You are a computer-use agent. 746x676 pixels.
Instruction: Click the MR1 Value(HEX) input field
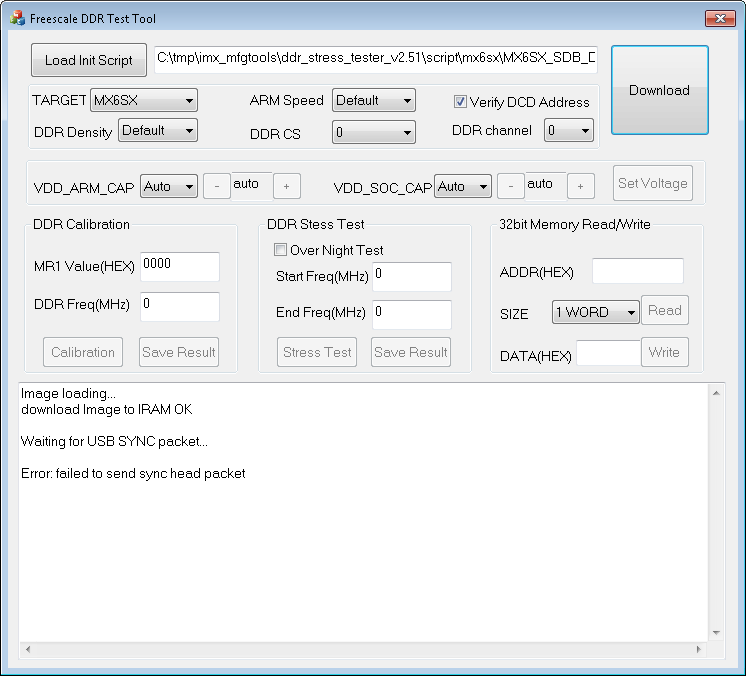[180, 266]
